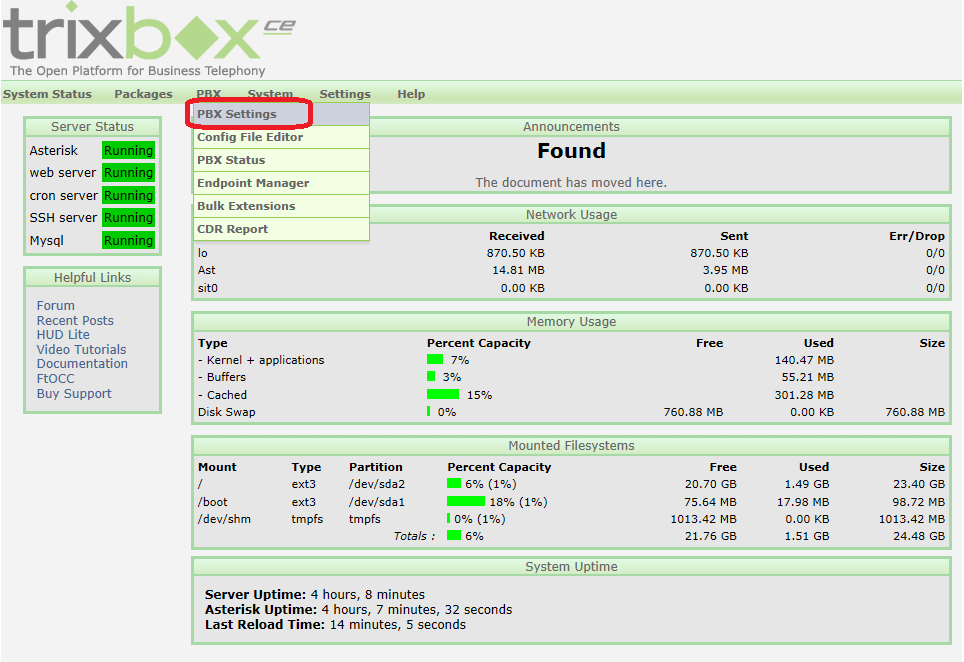Open the Forum helpful link
964x662 pixels.
[56, 306]
